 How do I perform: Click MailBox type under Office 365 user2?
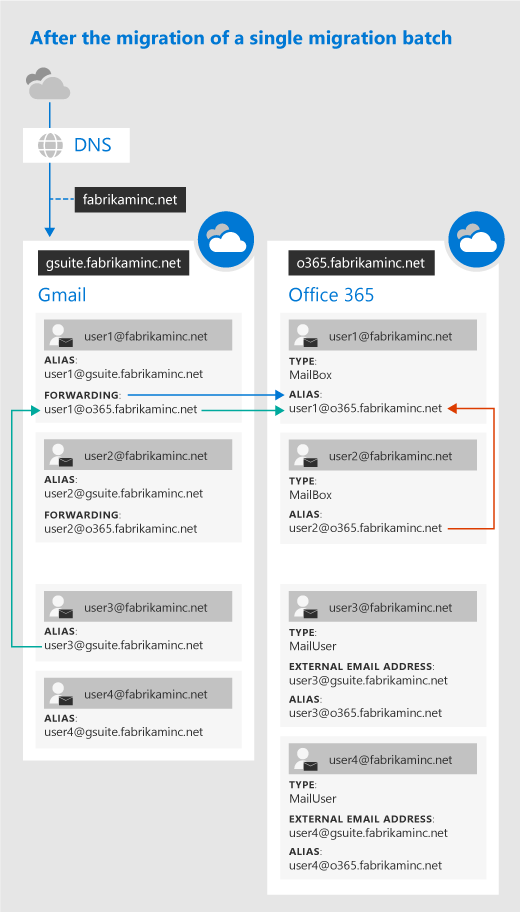click(x=311, y=495)
